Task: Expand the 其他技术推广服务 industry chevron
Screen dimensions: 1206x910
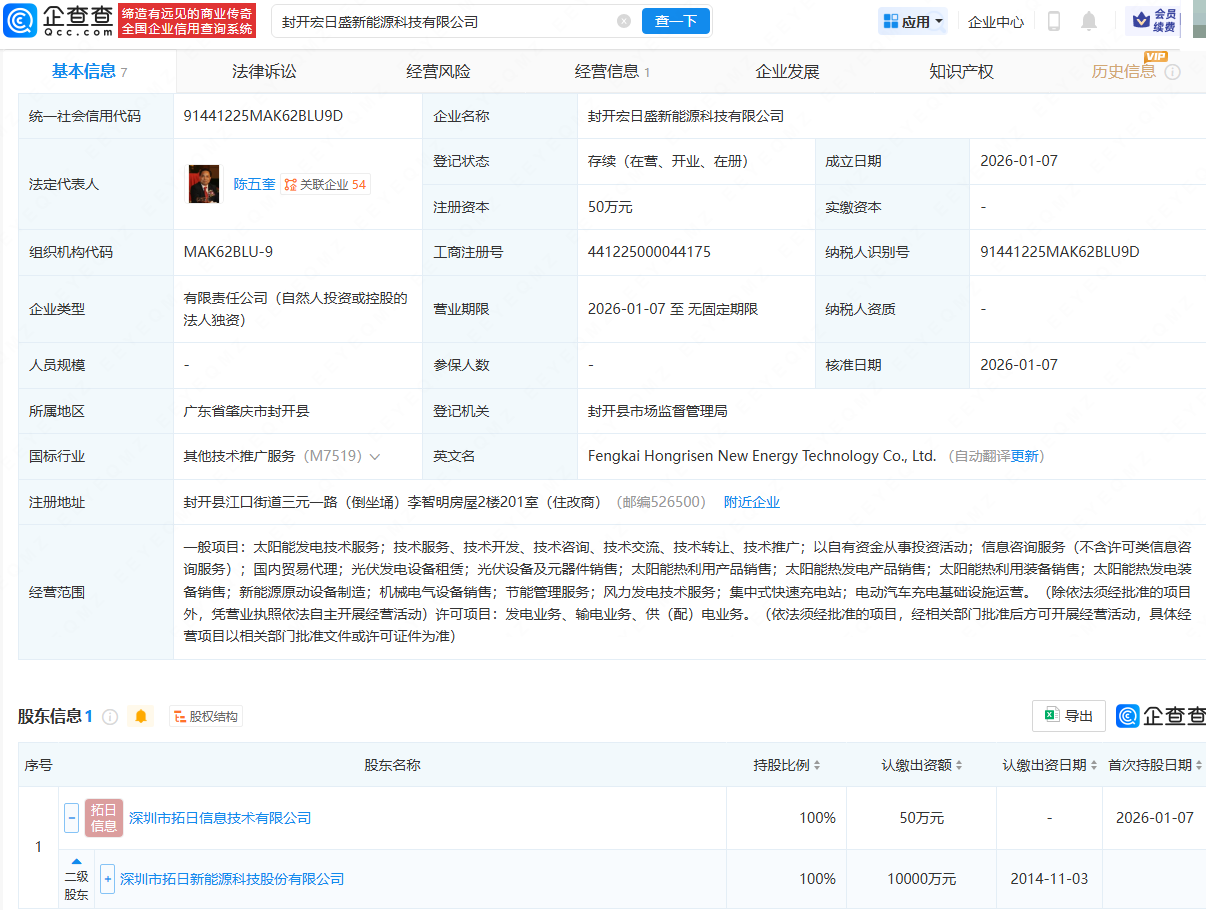Action: pos(375,456)
